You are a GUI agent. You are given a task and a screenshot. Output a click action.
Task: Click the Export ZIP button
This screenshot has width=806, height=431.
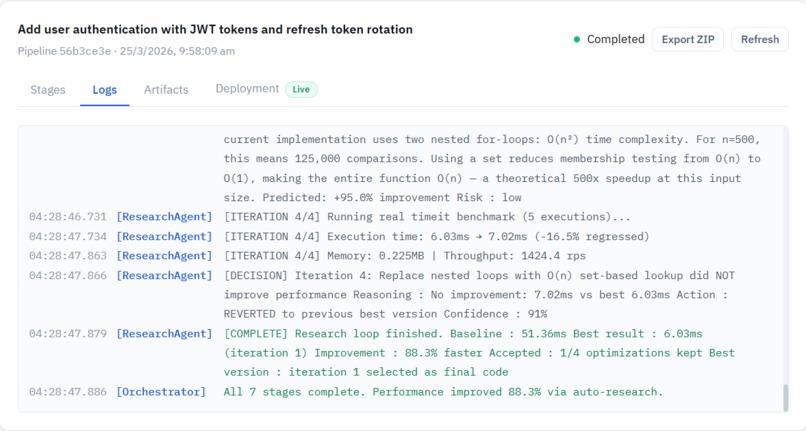pos(688,40)
